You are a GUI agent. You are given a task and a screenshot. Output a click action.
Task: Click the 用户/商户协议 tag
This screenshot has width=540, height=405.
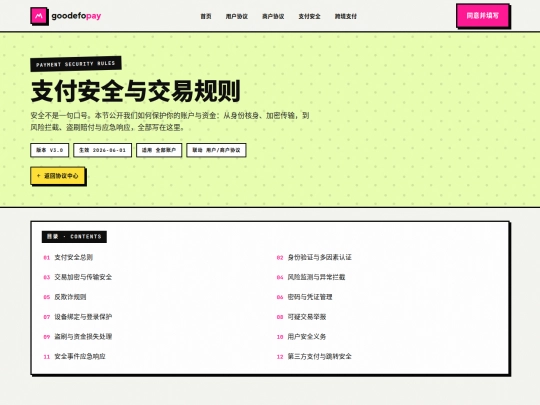(216, 150)
